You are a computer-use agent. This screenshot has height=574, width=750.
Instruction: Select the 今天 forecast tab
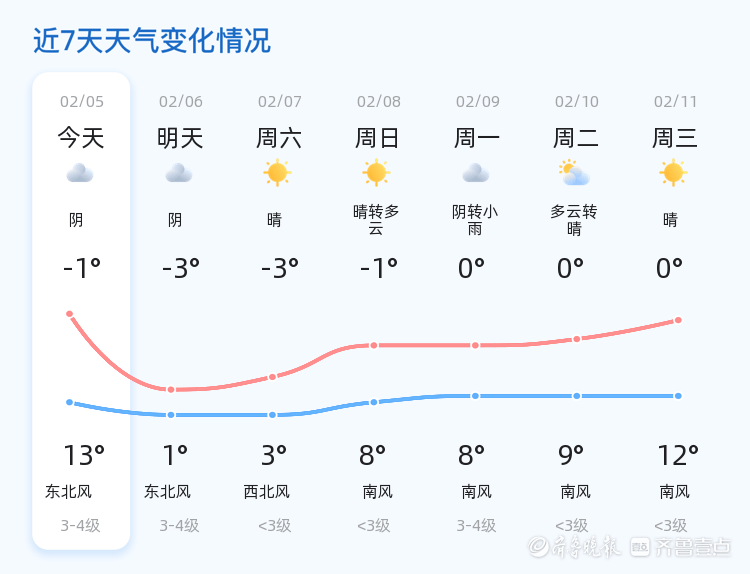(x=81, y=138)
